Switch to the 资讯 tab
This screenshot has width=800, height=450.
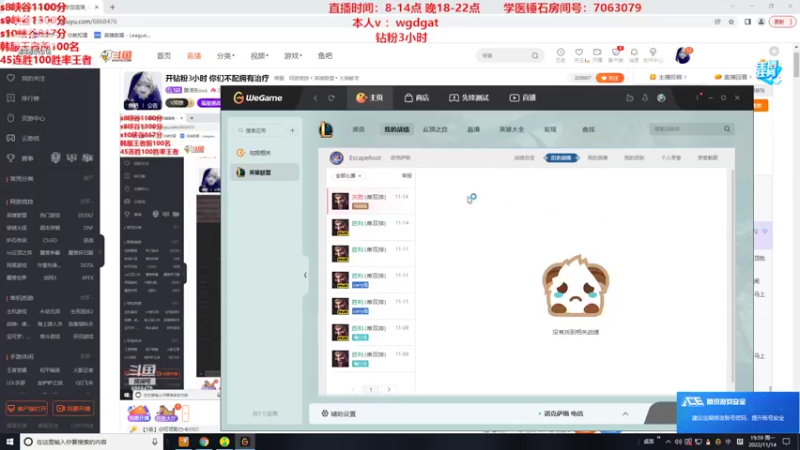click(x=359, y=130)
